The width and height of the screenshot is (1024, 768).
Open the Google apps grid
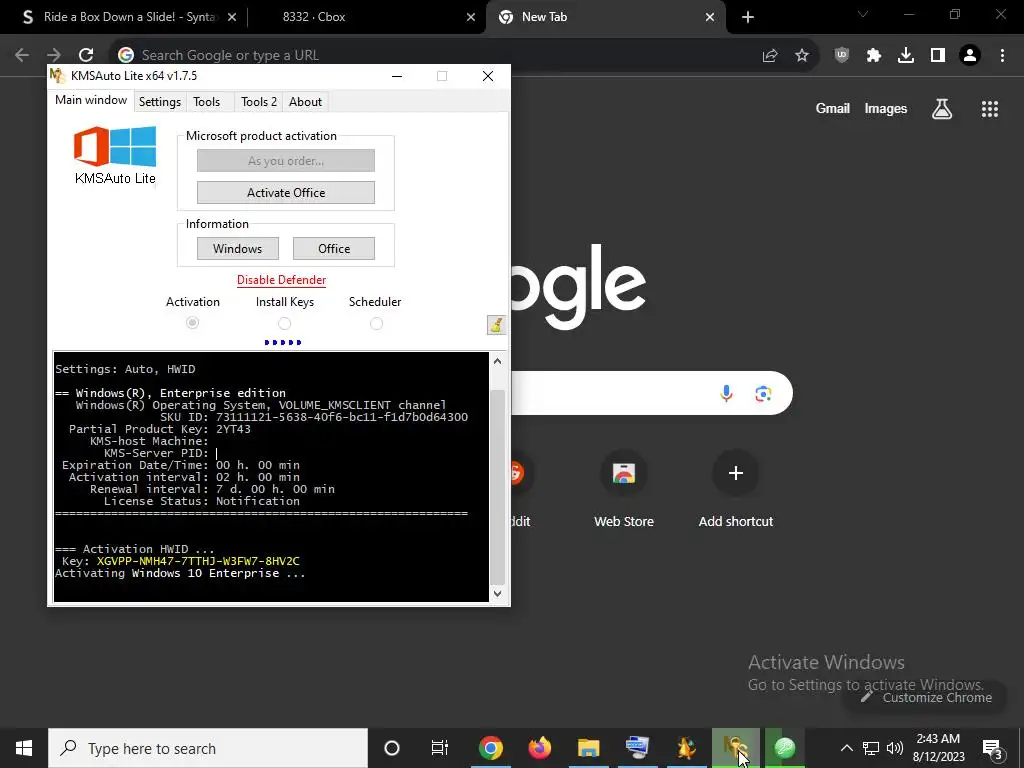tap(990, 108)
